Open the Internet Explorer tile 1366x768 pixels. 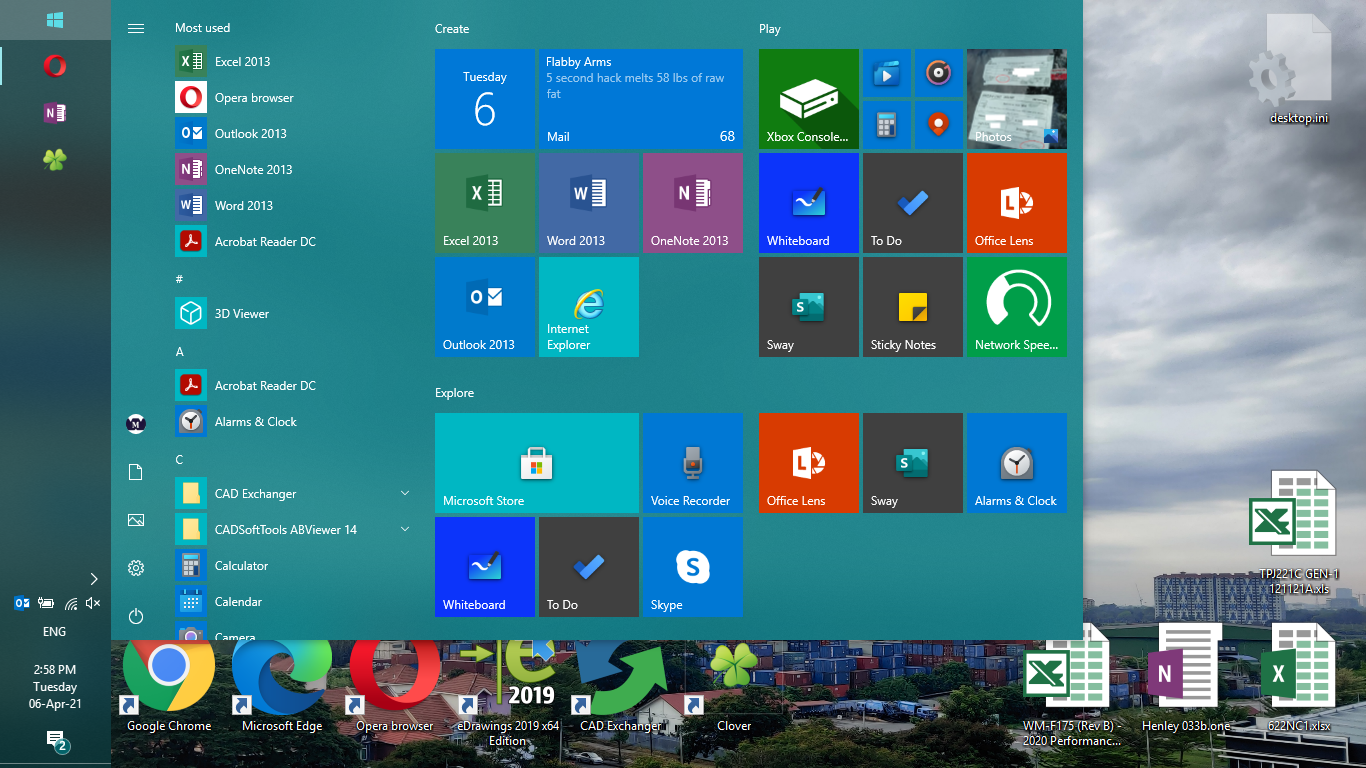coord(589,307)
